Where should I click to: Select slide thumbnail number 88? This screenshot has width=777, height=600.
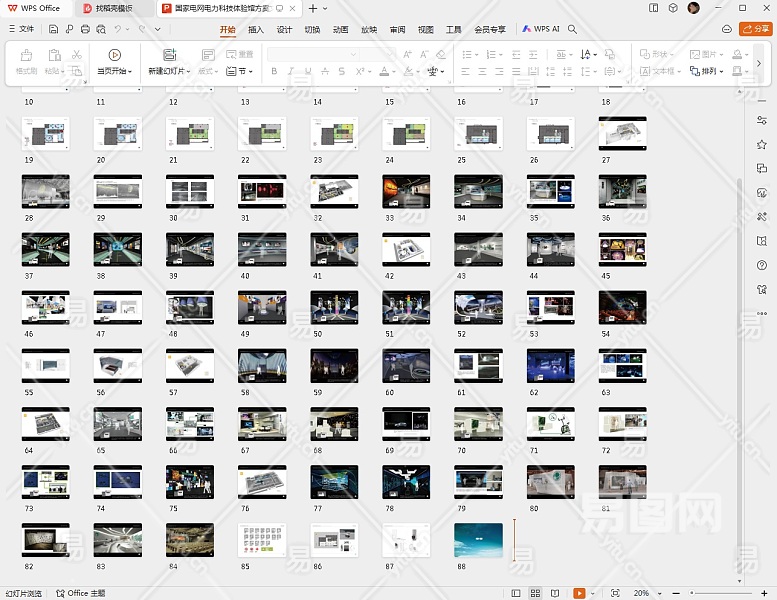pyautogui.click(x=478, y=540)
